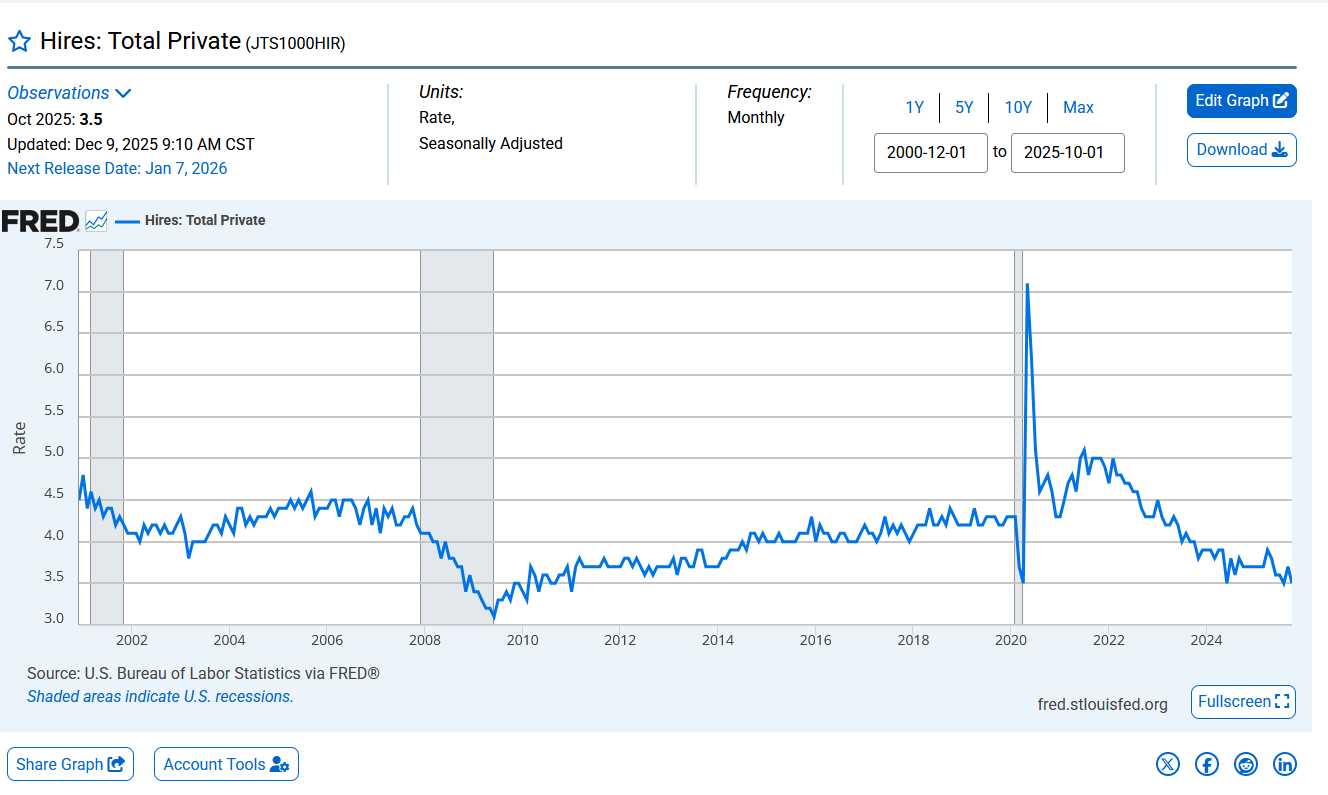Click the Shaded areas indicate U.S. recessions link

point(160,697)
